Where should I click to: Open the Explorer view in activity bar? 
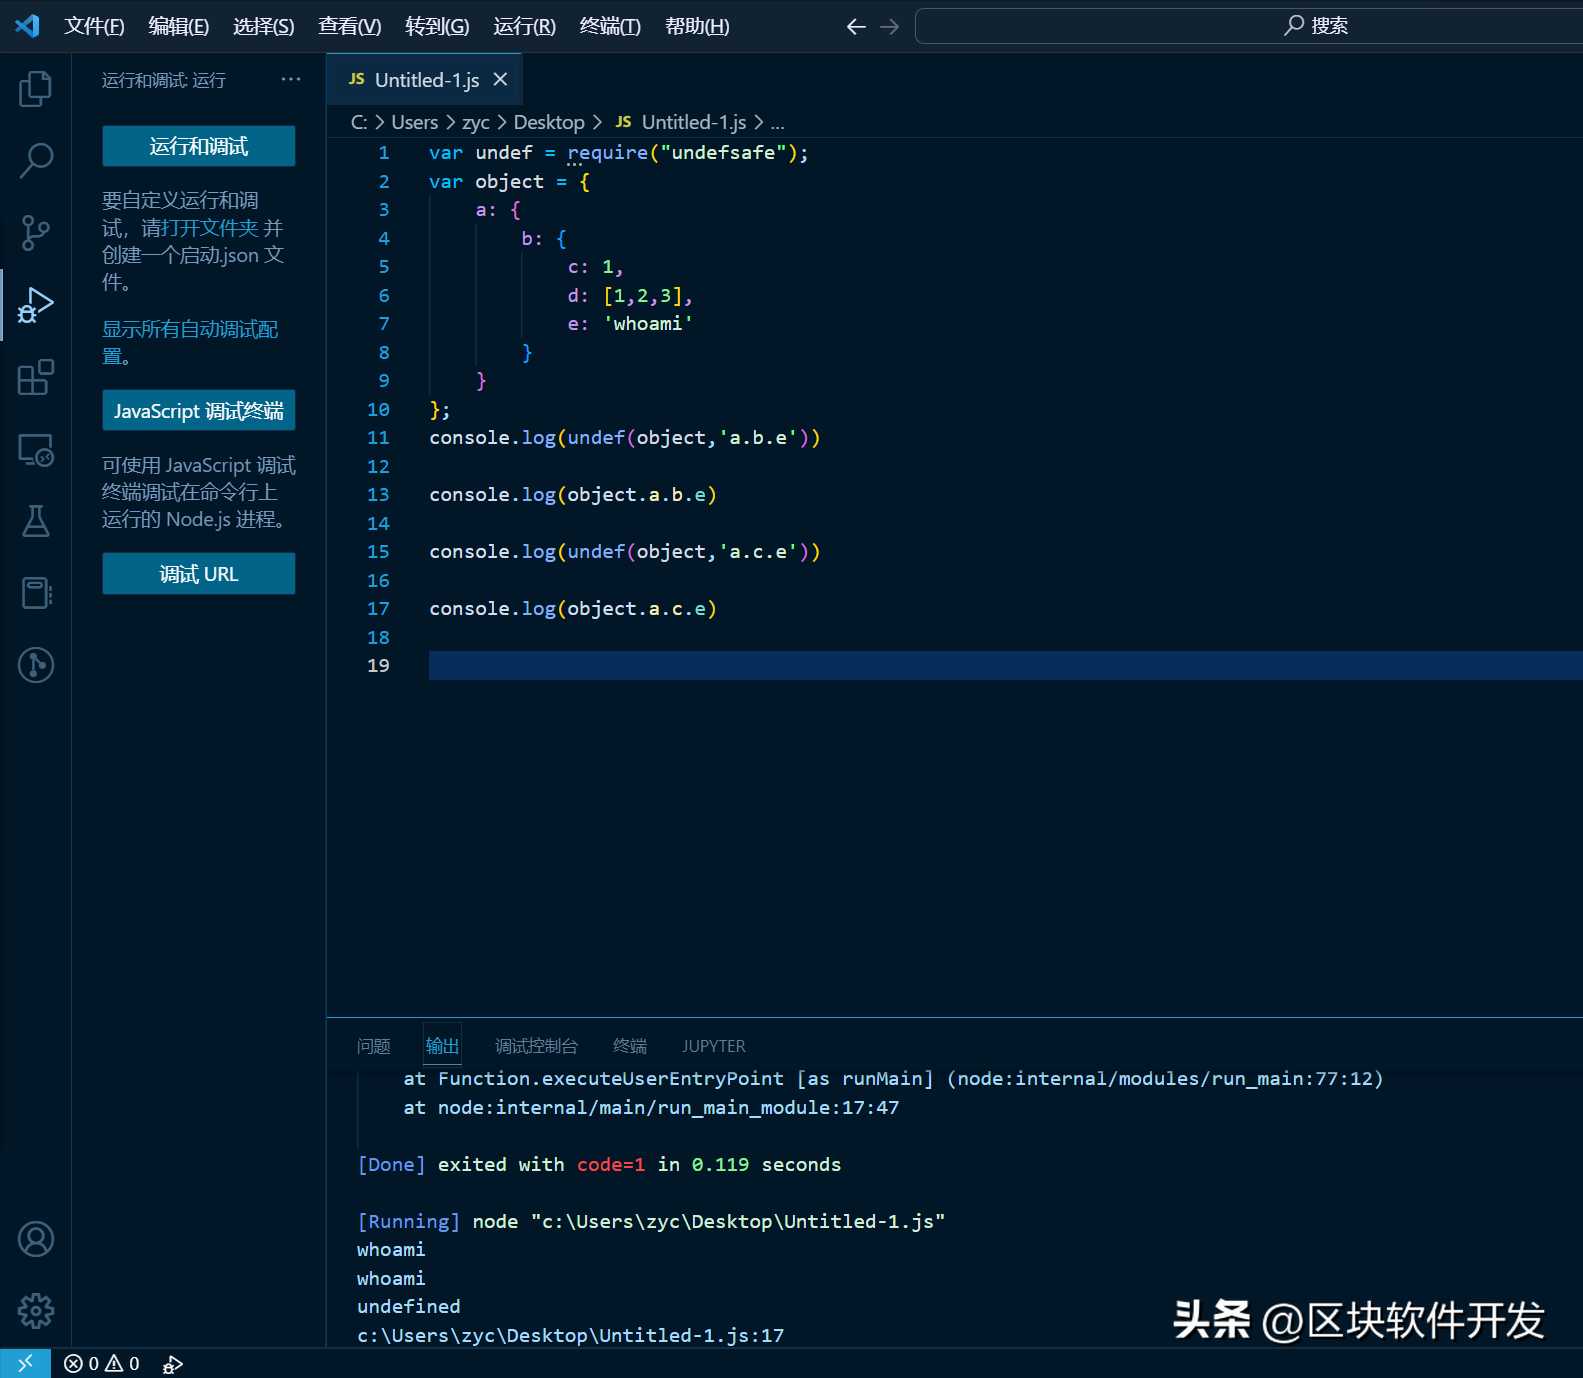tap(35, 89)
